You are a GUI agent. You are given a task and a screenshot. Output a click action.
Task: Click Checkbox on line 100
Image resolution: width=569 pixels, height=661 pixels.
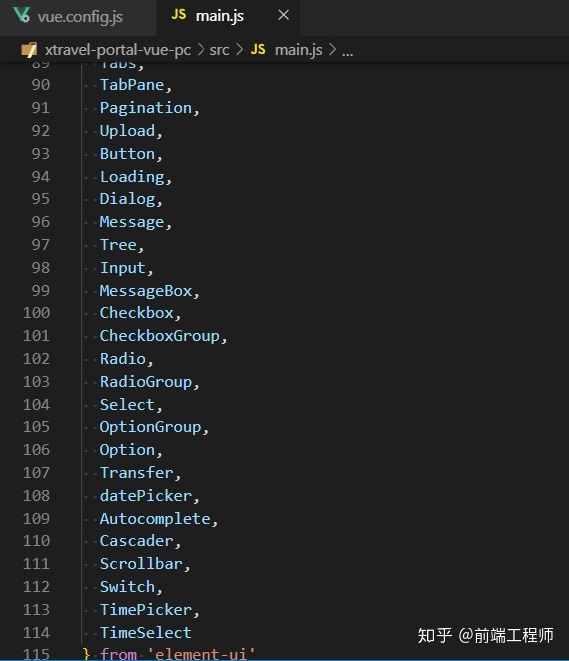(136, 313)
